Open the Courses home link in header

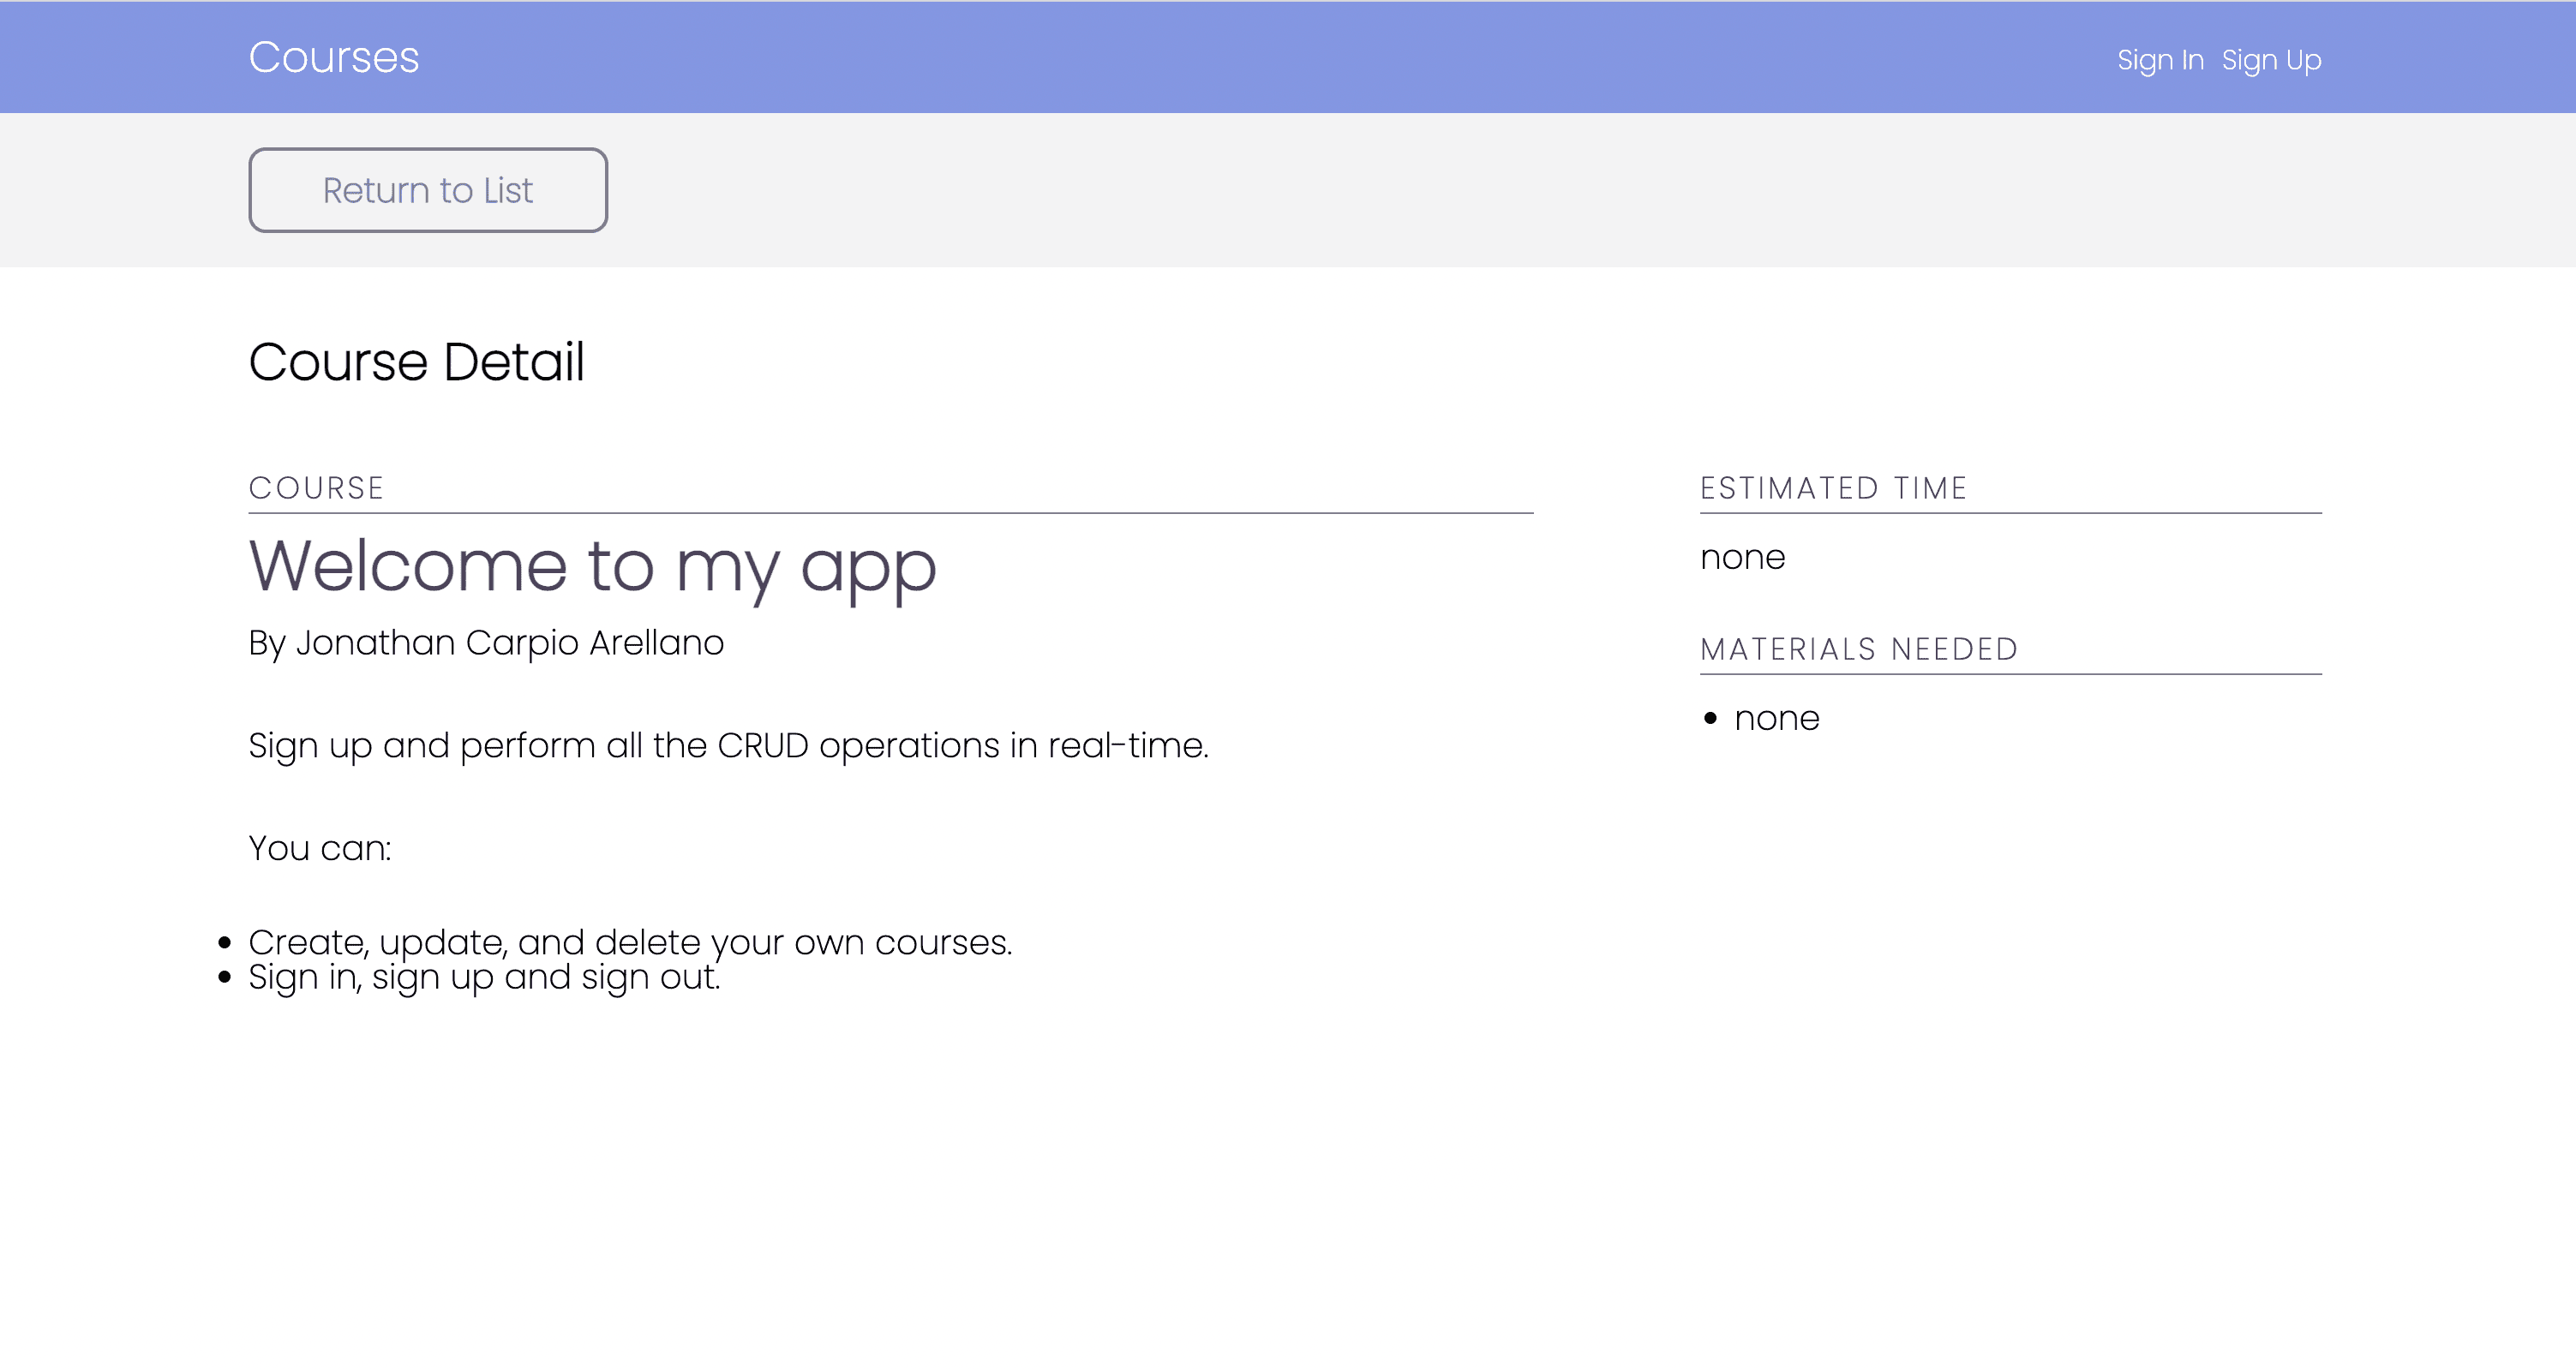(x=333, y=57)
